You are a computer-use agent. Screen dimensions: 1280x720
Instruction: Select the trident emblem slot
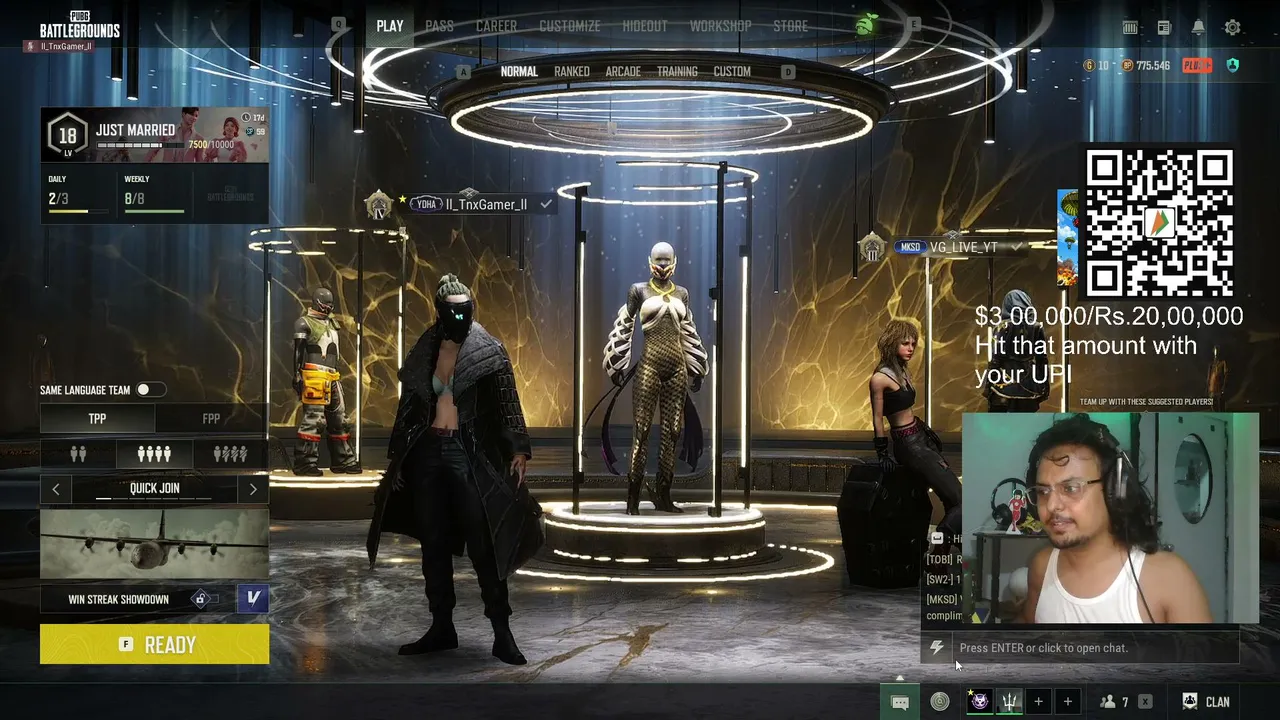[1009, 702]
